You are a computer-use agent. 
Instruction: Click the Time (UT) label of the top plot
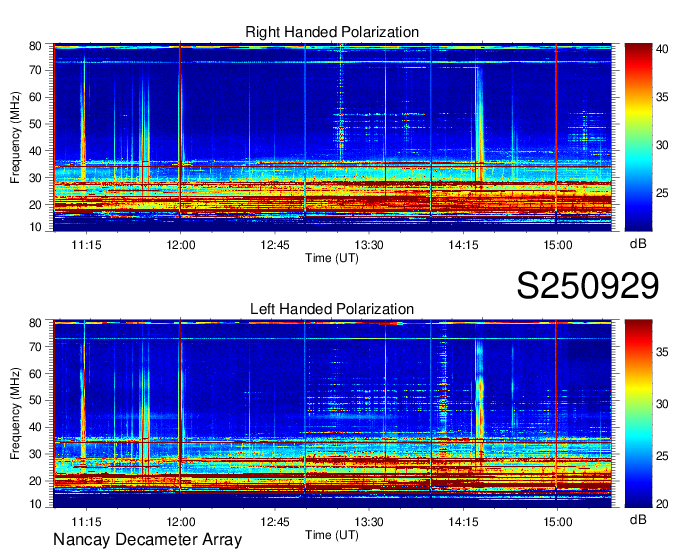click(332, 257)
